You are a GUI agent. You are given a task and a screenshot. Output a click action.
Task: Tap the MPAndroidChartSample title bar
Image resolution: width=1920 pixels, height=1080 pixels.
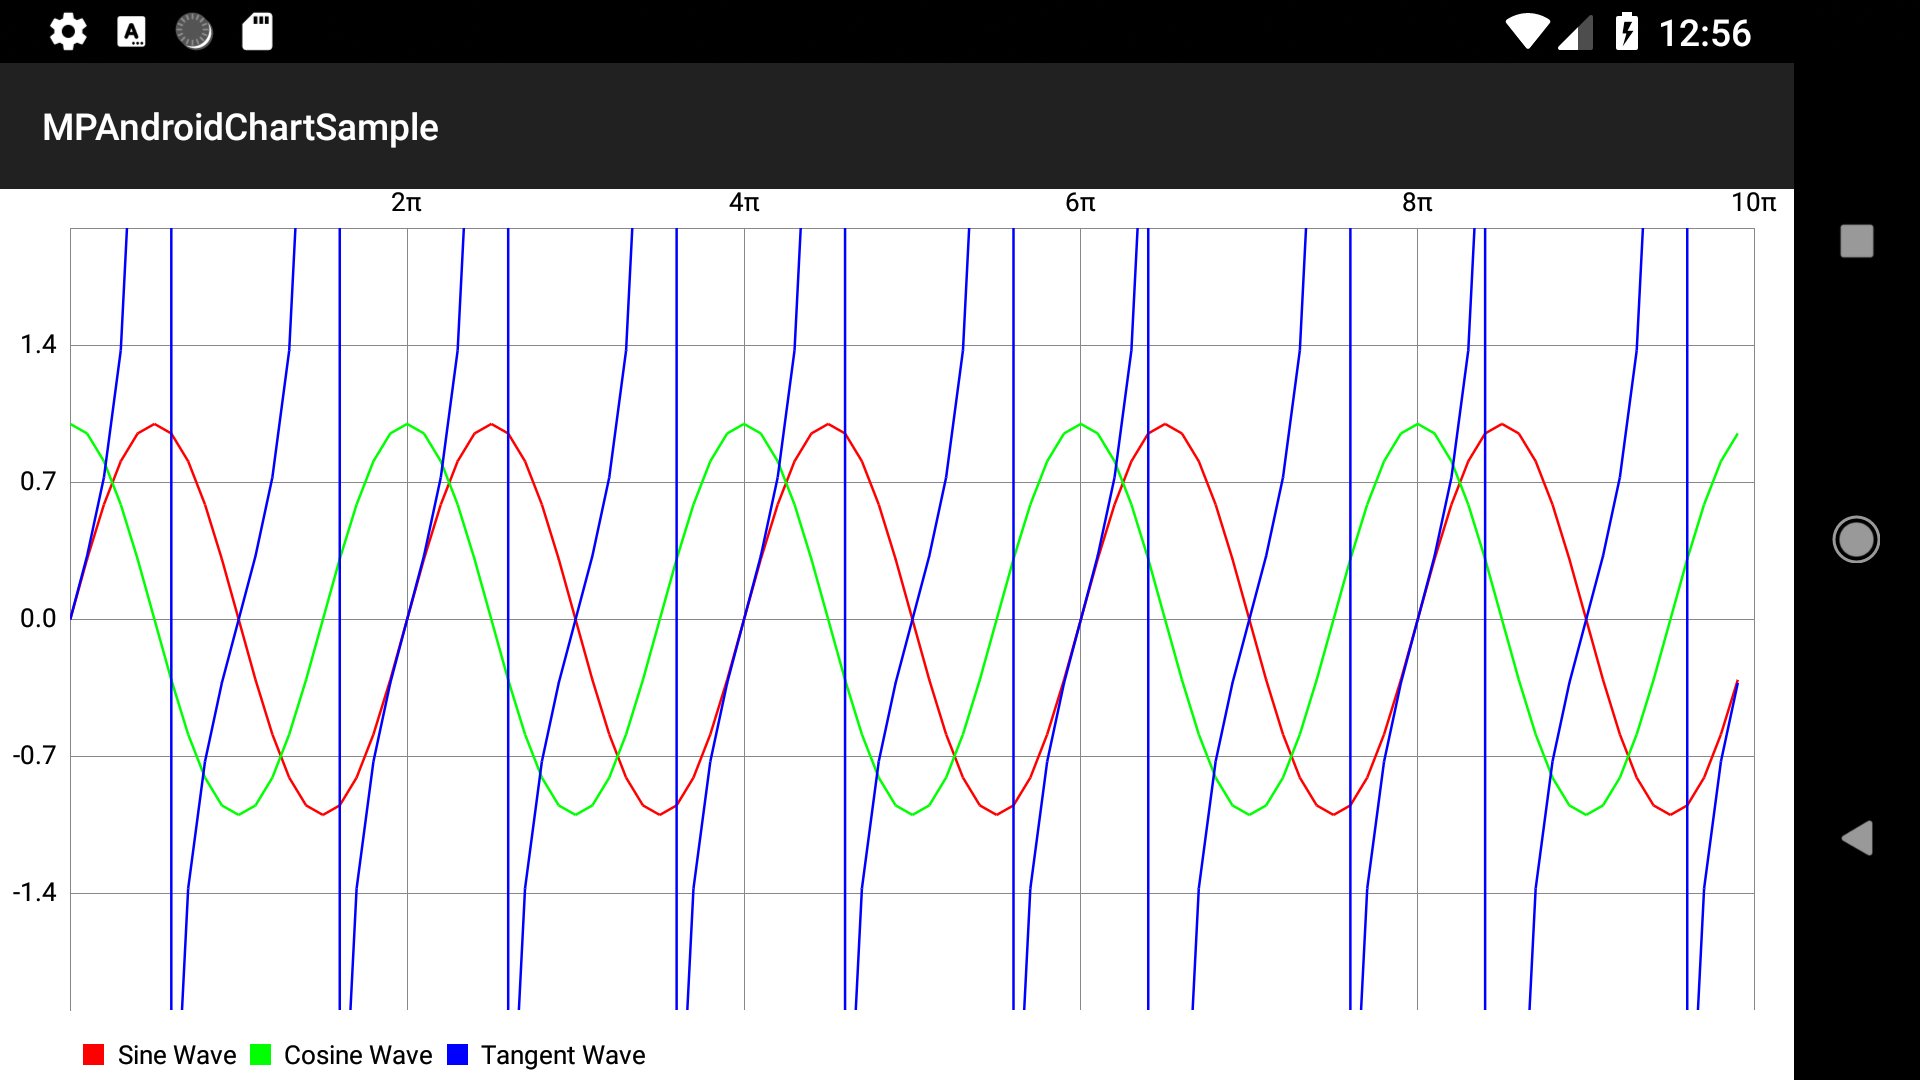pyautogui.click(x=240, y=127)
